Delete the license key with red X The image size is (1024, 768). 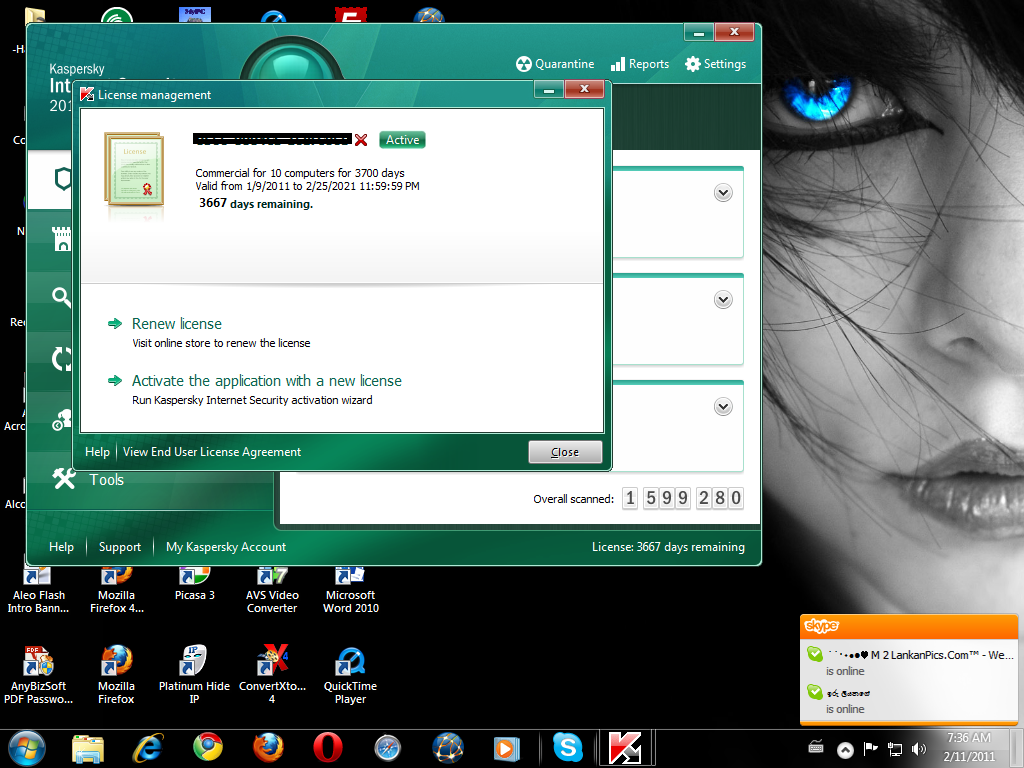click(361, 140)
